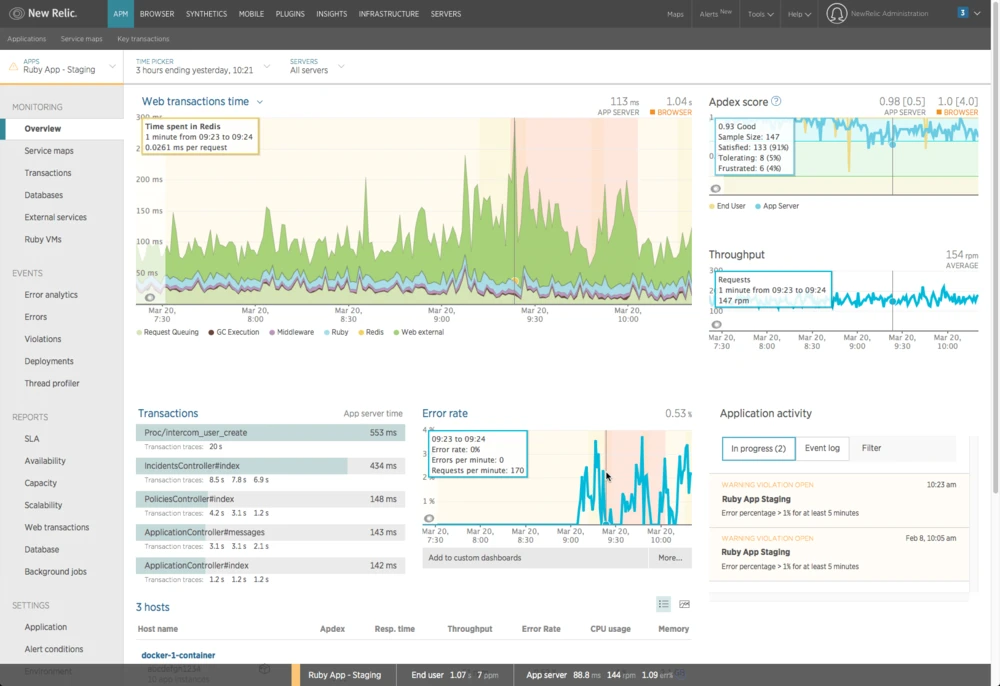Click the warning triangle beside Ruby App

tap(14, 66)
